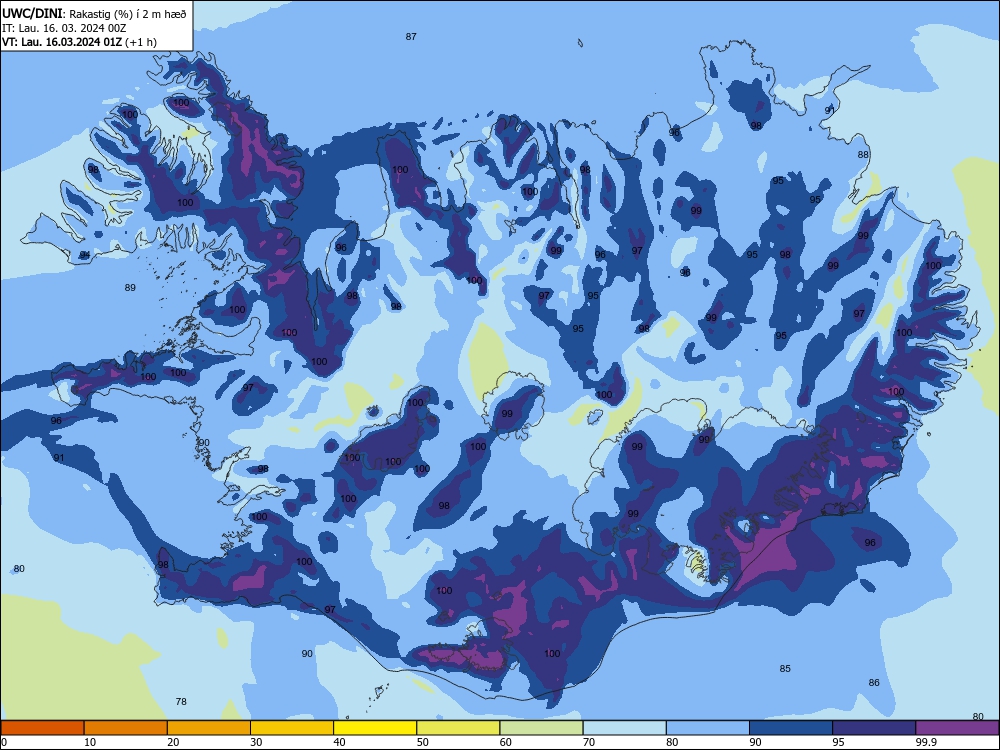1000x750 pixels.
Task: Click the 88 humidity value on the map
Action: click(863, 155)
